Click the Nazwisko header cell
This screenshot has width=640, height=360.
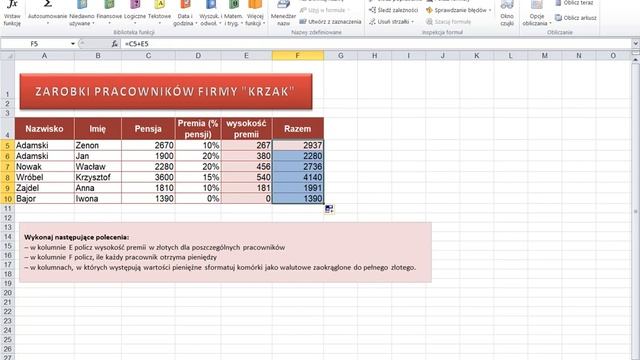(x=44, y=129)
